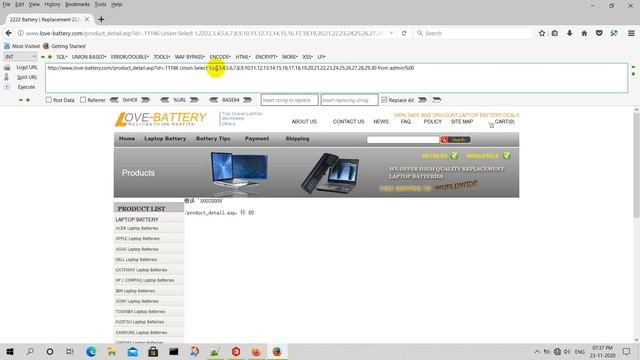
Task: Expand the UNION BASED menu
Action: click(x=89, y=57)
